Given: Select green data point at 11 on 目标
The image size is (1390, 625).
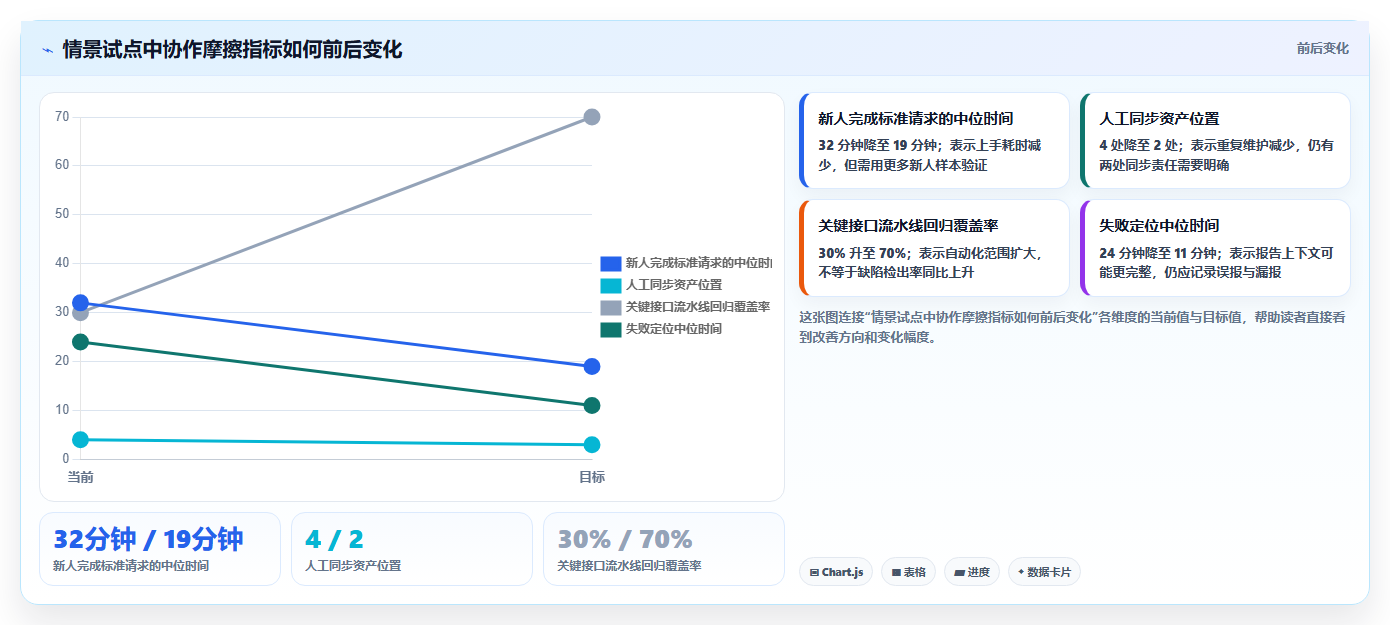Looking at the screenshot, I should (591, 405).
